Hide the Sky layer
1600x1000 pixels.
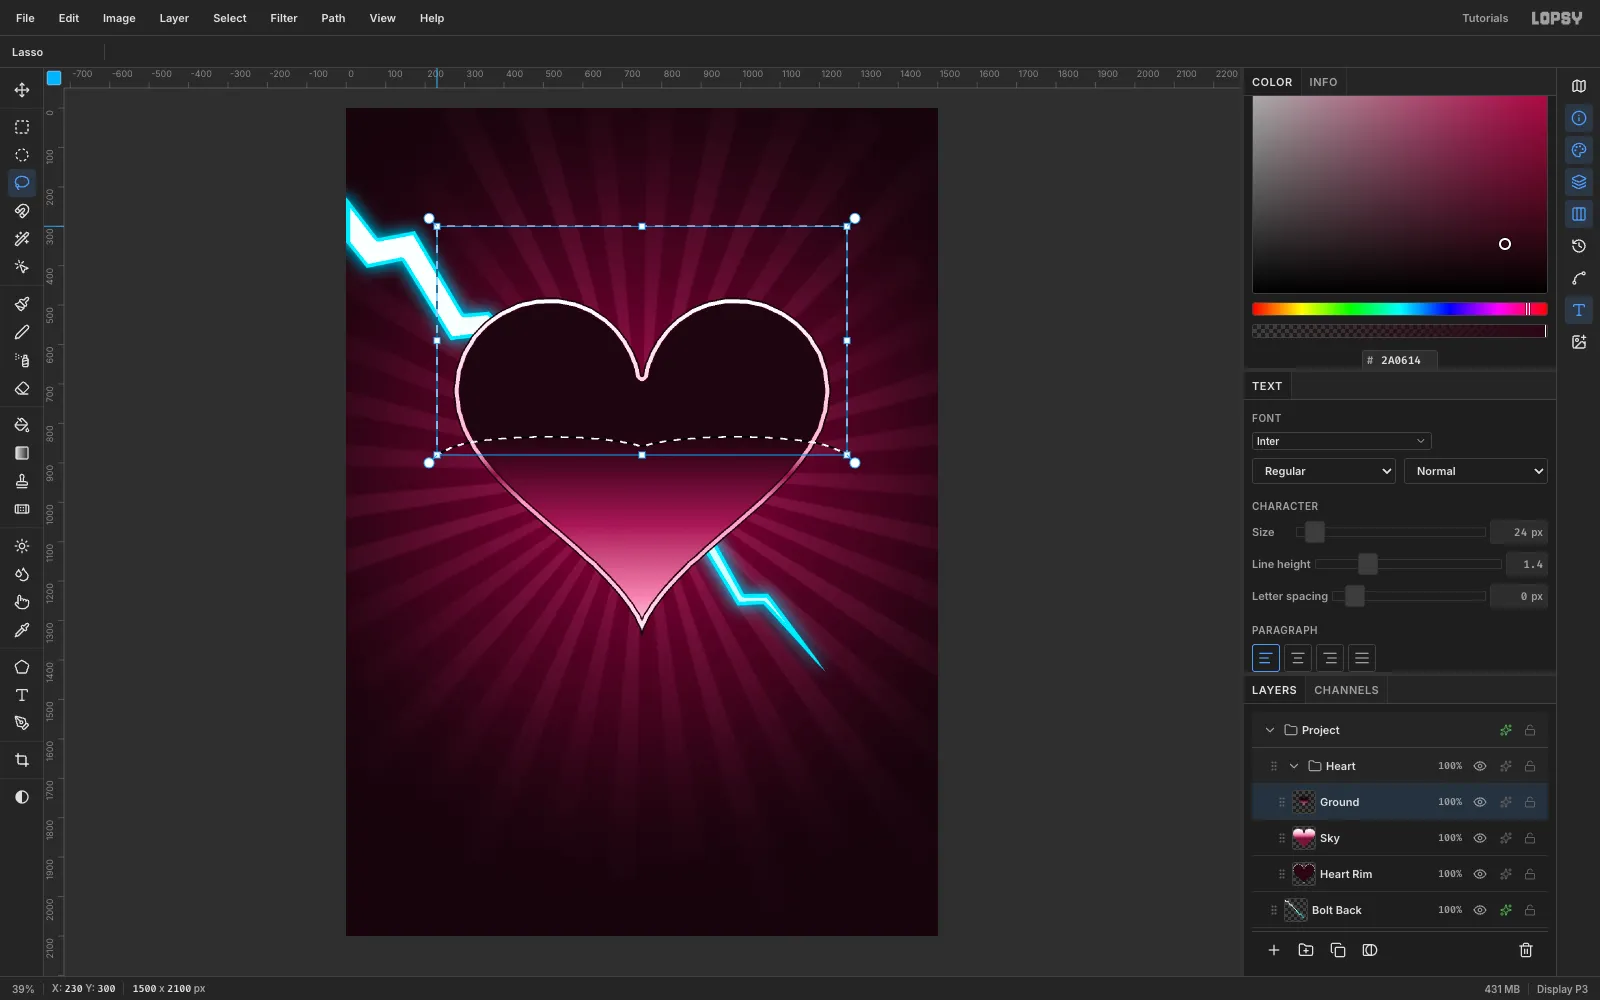1480,838
